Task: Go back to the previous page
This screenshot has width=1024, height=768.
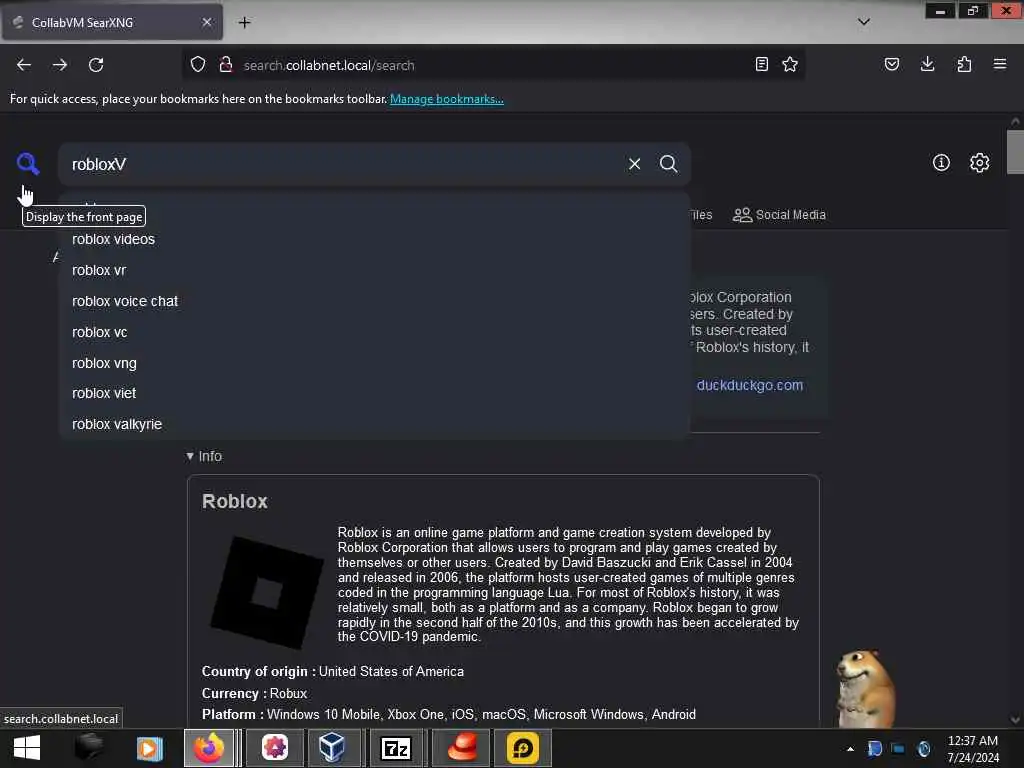Action: (x=24, y=65)
